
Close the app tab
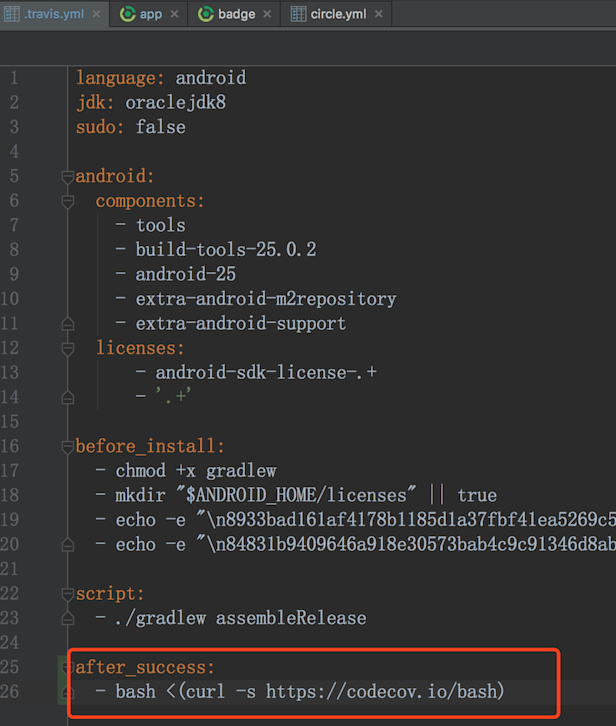pyautogui.click(x=175, y=14)
